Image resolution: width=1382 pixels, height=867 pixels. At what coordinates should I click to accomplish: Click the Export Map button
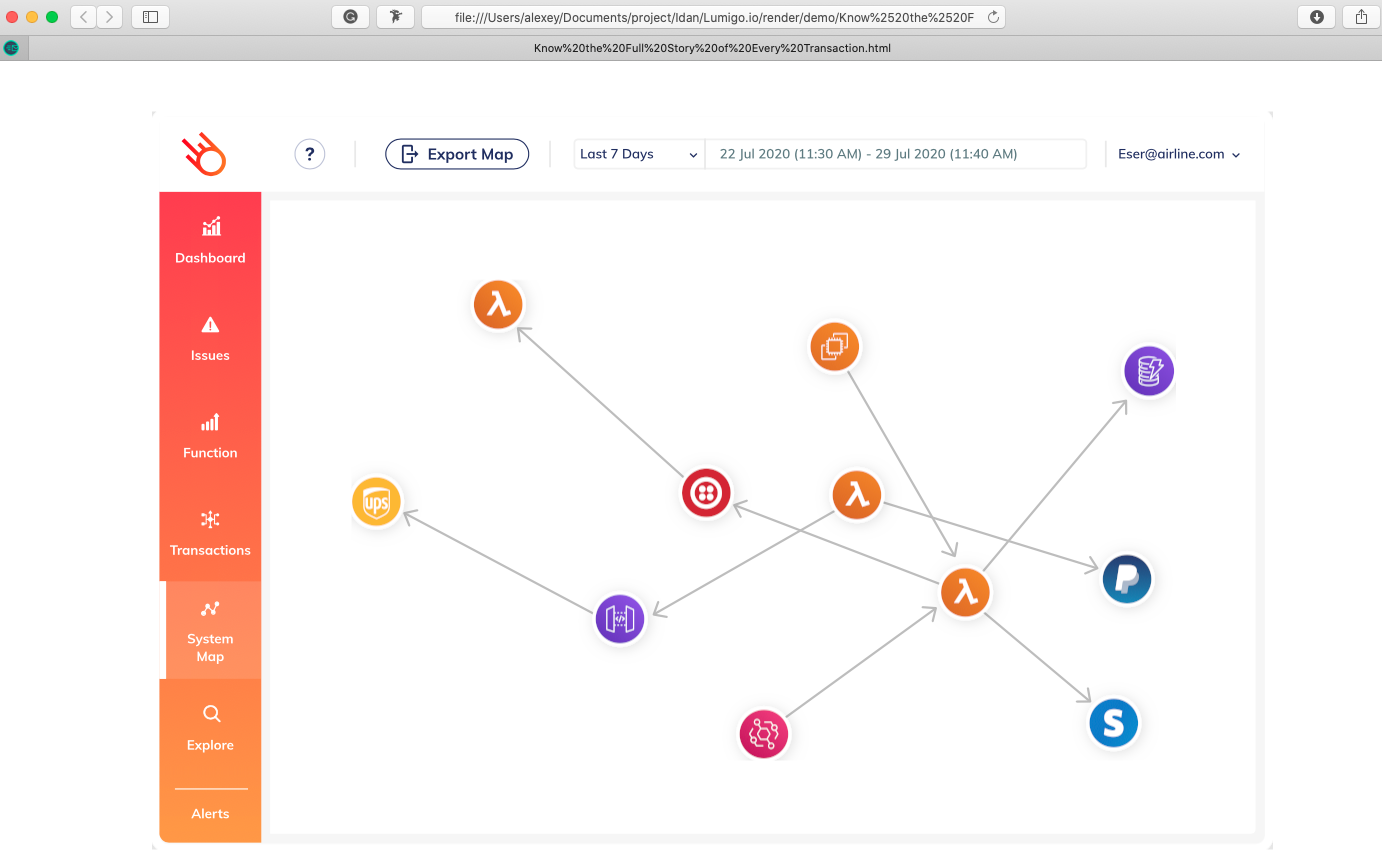click(x=457, y=154)
